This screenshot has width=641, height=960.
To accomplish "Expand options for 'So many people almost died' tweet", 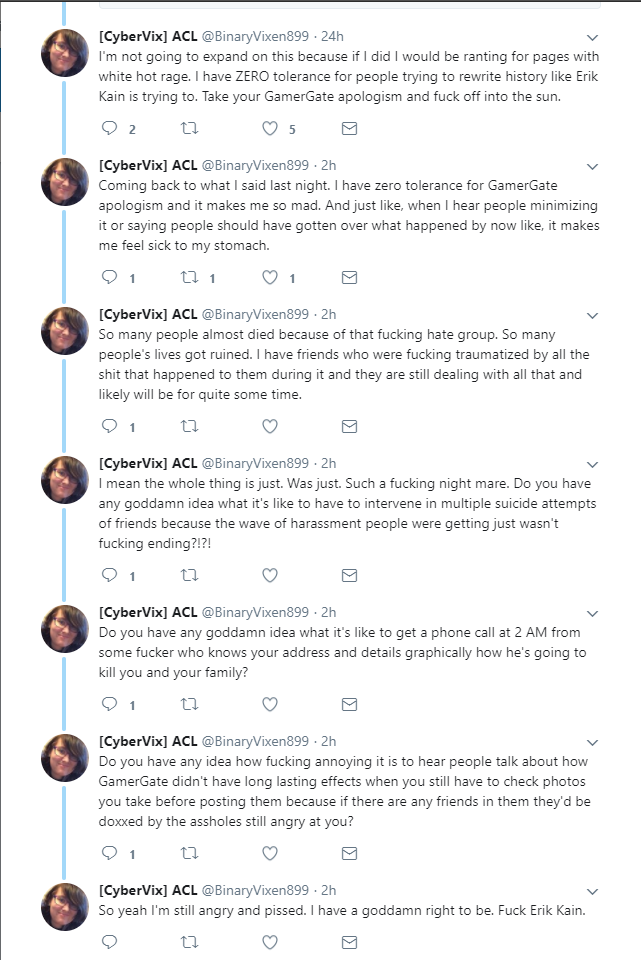I will click(592, 316).
